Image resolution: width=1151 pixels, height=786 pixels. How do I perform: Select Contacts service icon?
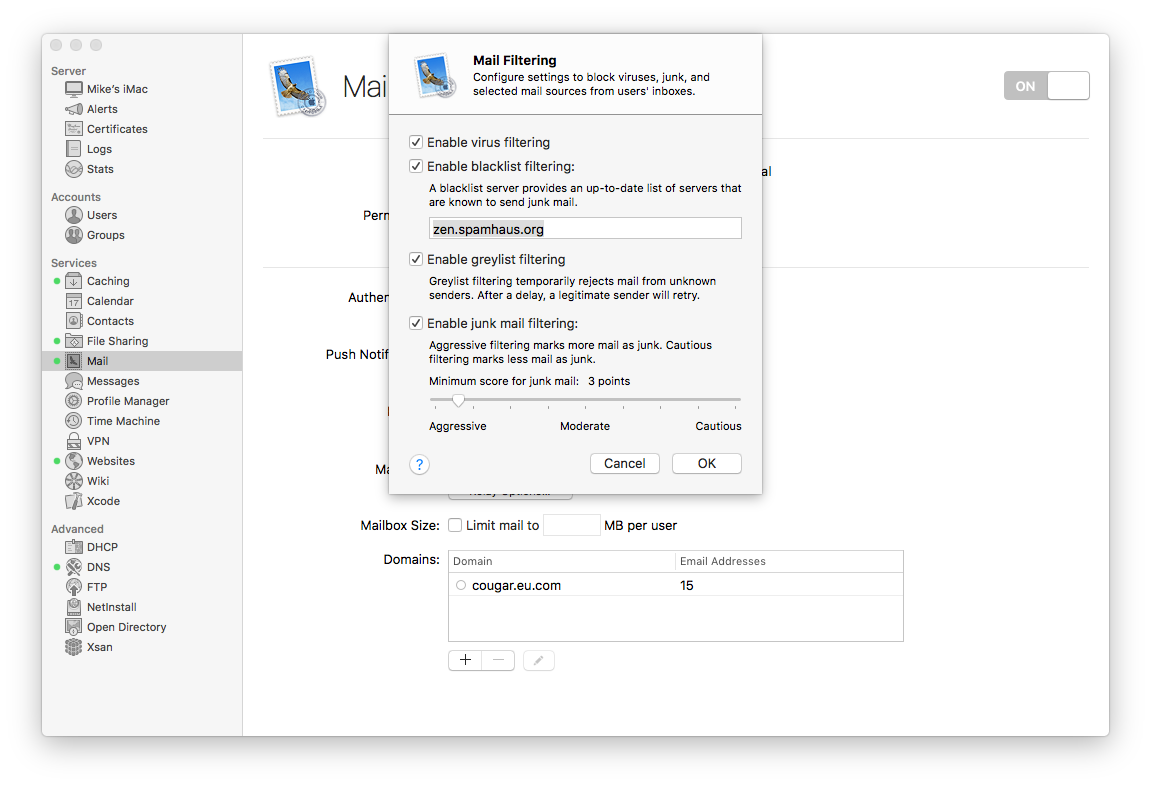click(x=73, y=321)
